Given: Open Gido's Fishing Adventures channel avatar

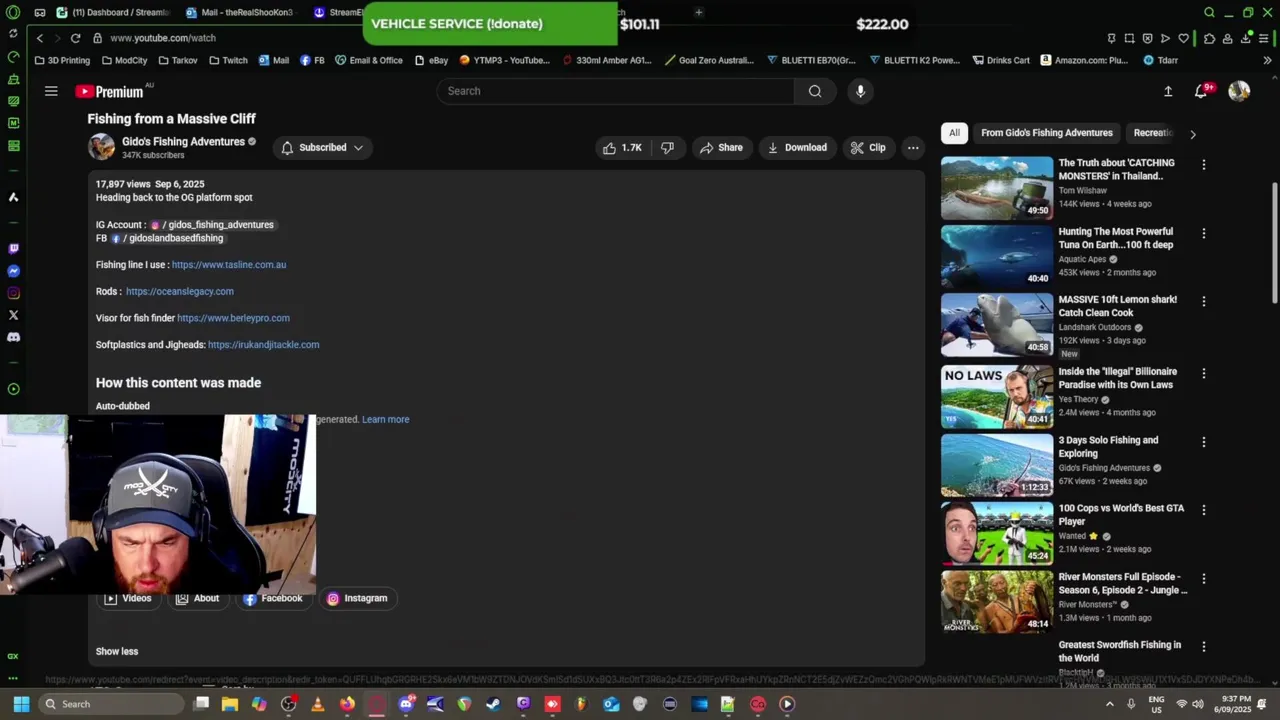Looking at the screenshot, I should (x=101, y=147).
